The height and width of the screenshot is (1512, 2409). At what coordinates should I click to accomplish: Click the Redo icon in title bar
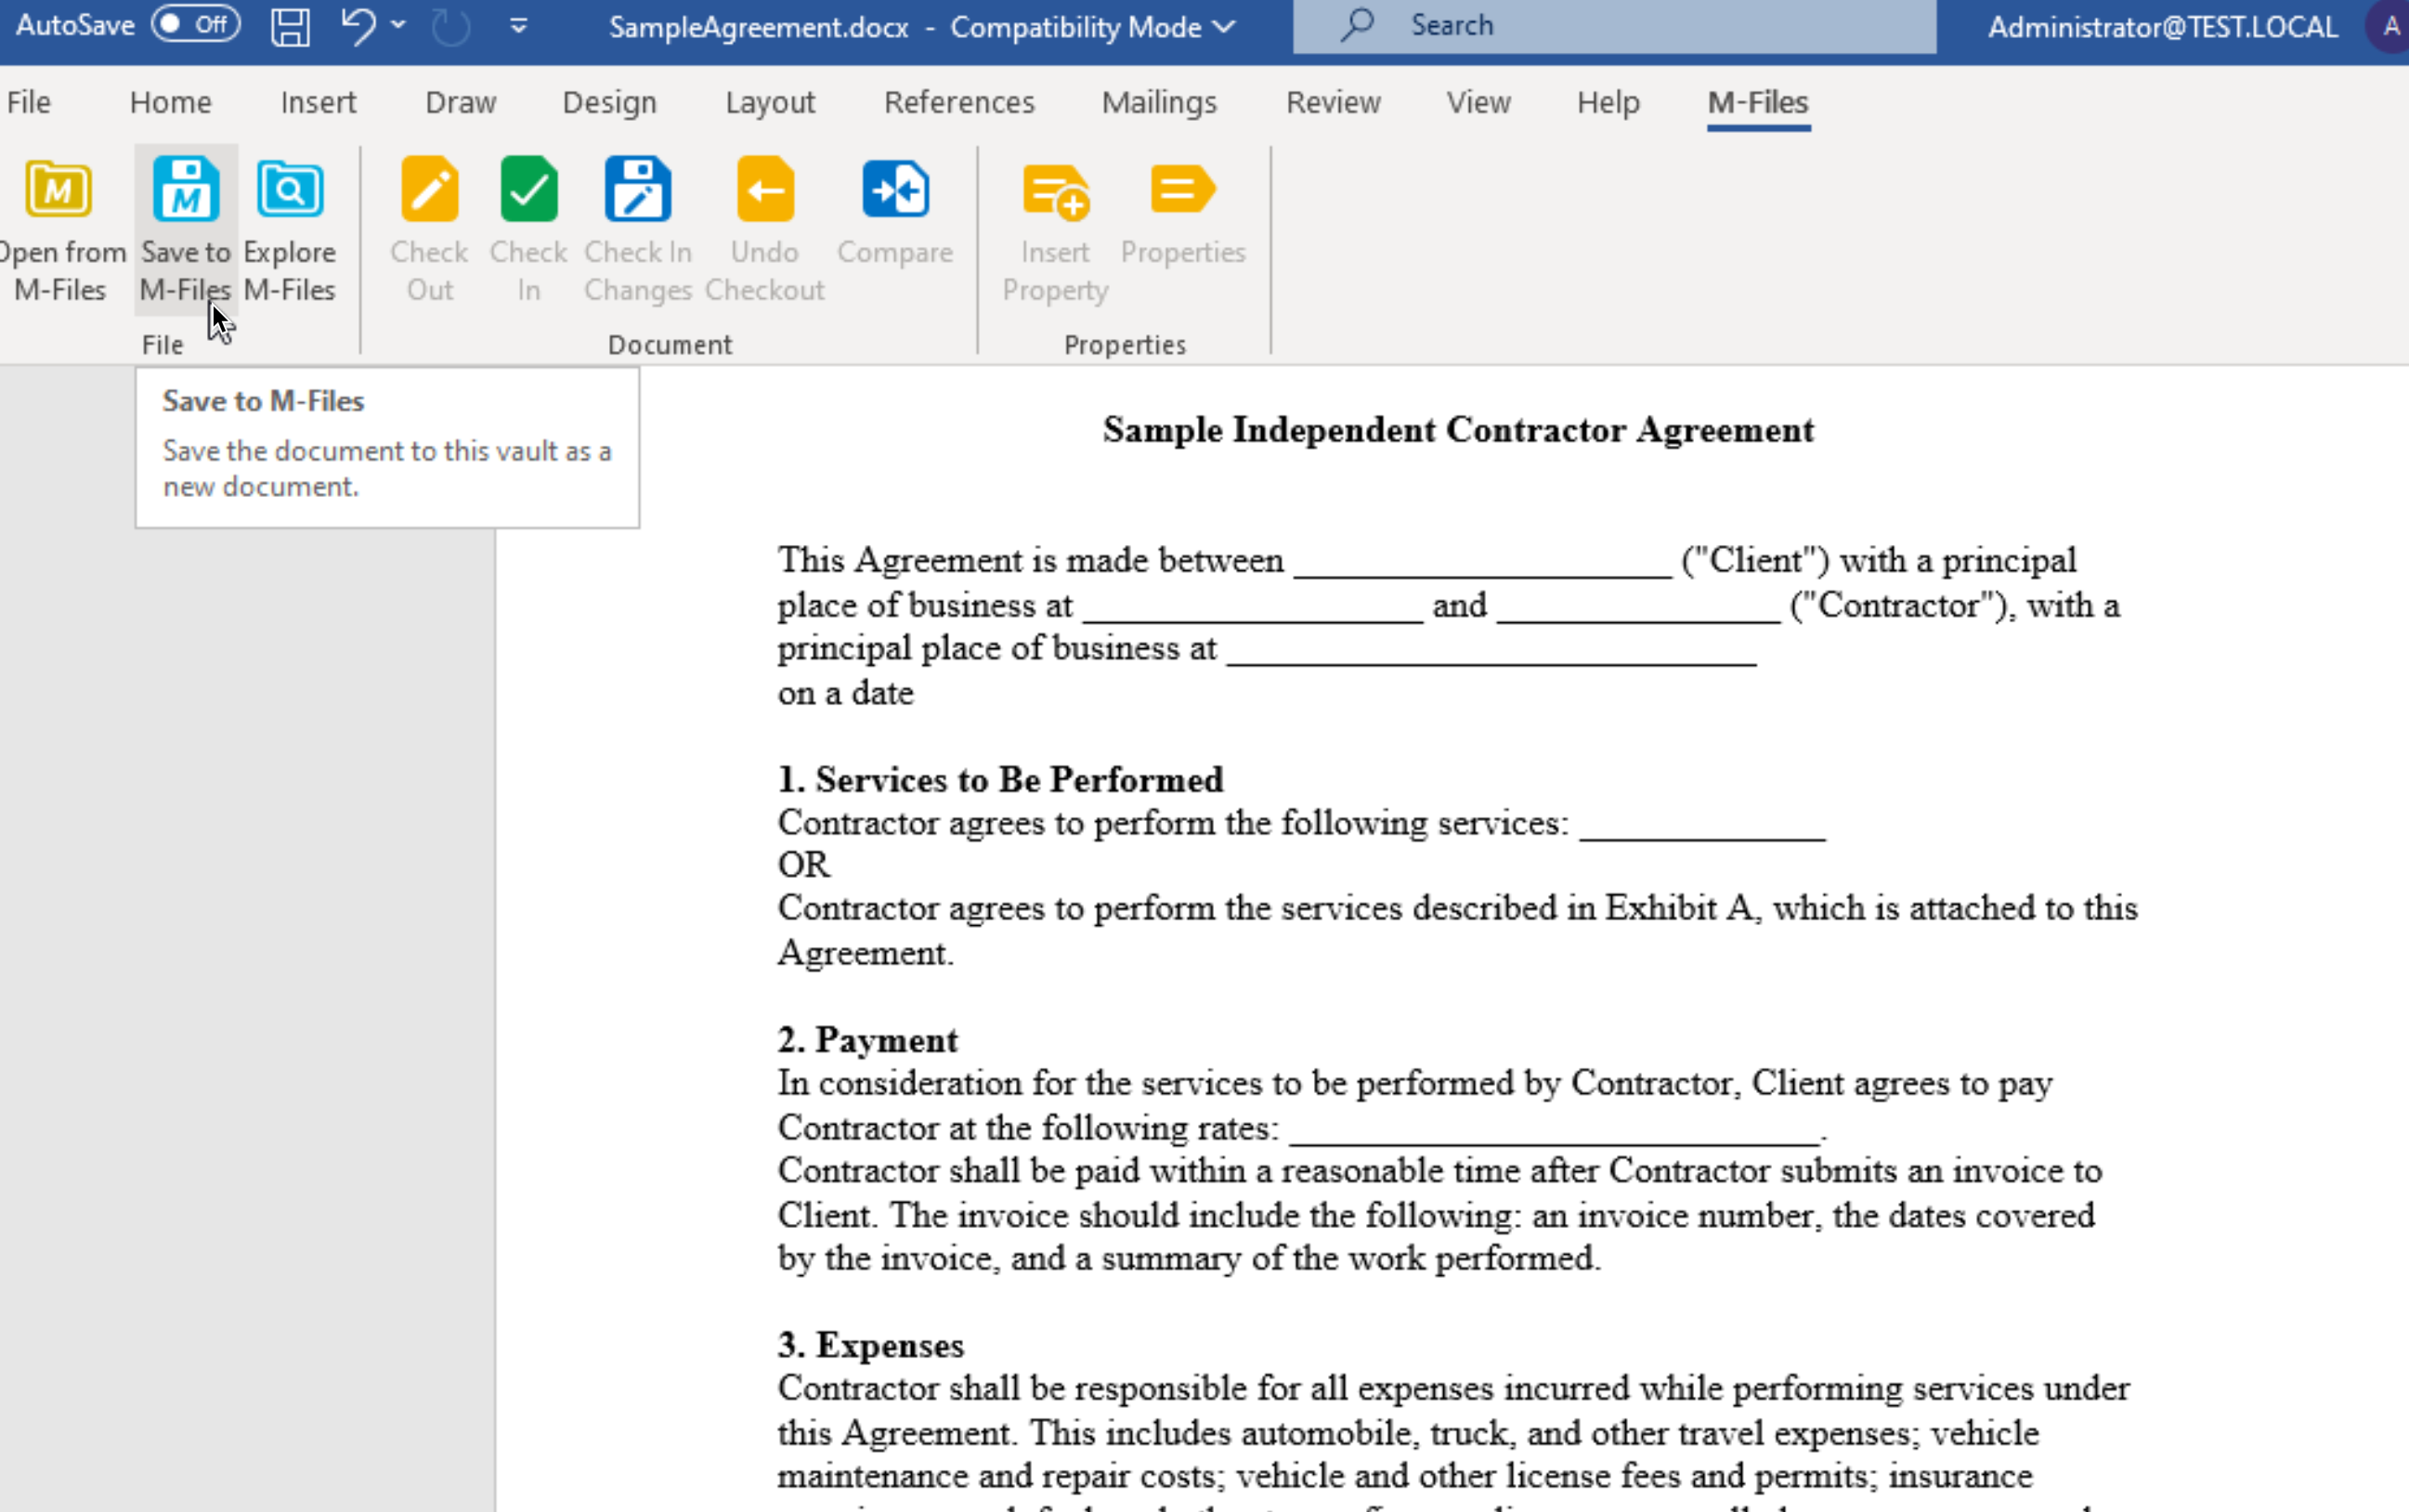pyautogui.click(x=451, y=27)
